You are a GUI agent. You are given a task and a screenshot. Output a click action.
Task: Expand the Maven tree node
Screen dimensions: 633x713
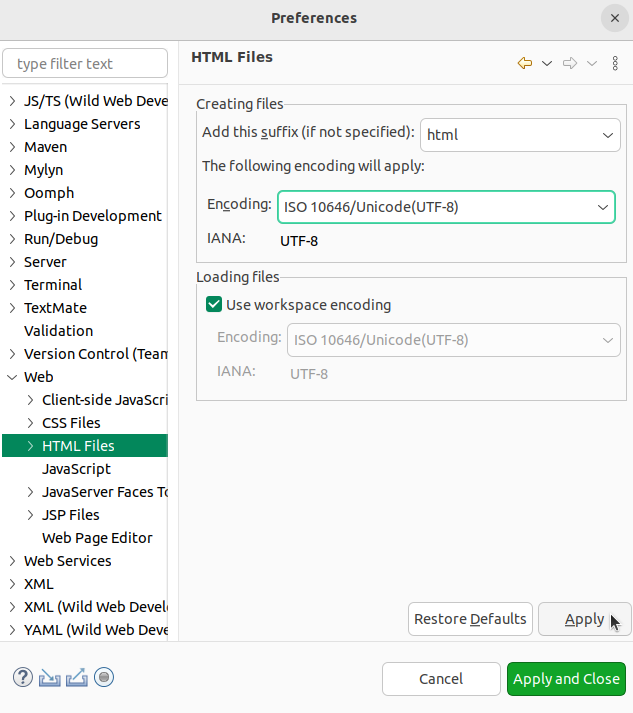12,147
